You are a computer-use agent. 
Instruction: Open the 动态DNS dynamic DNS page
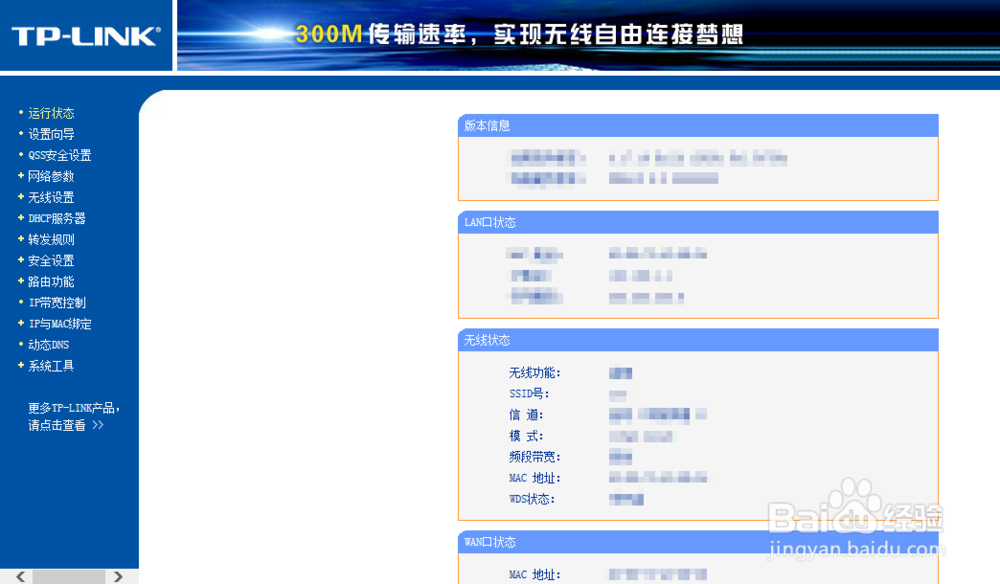click(x=48, y=344)
